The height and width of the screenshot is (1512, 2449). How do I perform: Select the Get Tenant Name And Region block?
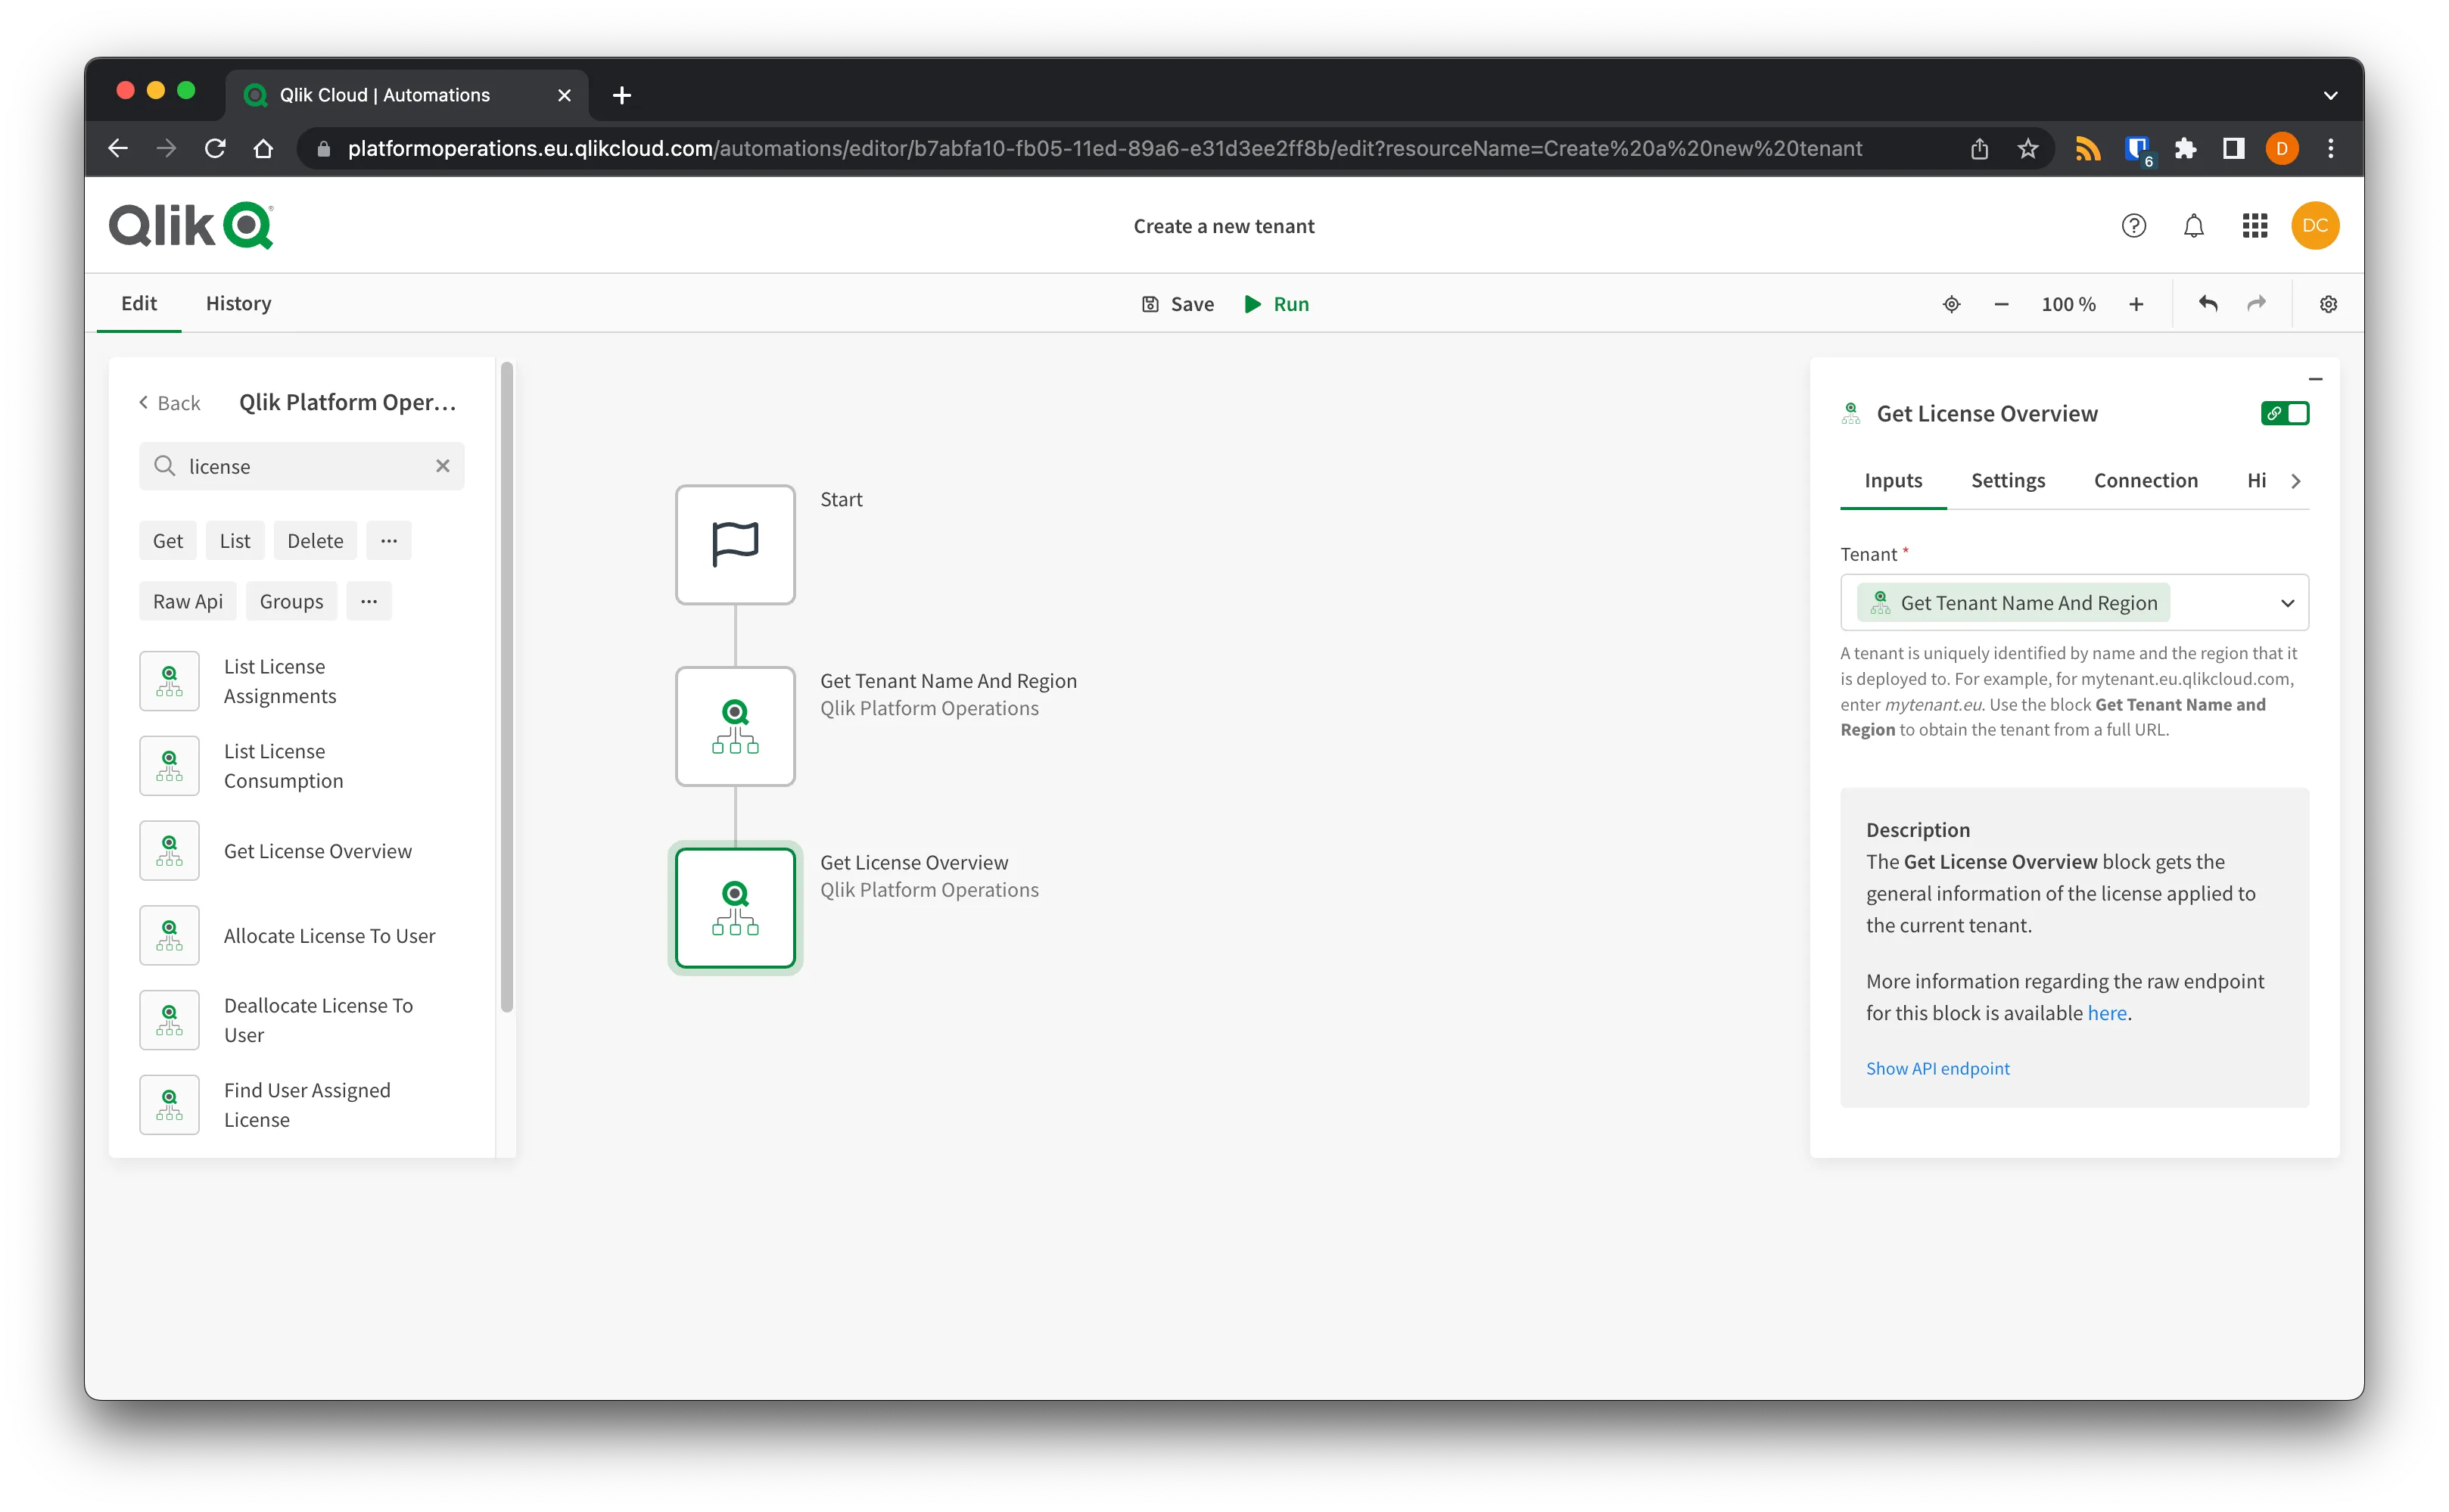pos(735,726)
